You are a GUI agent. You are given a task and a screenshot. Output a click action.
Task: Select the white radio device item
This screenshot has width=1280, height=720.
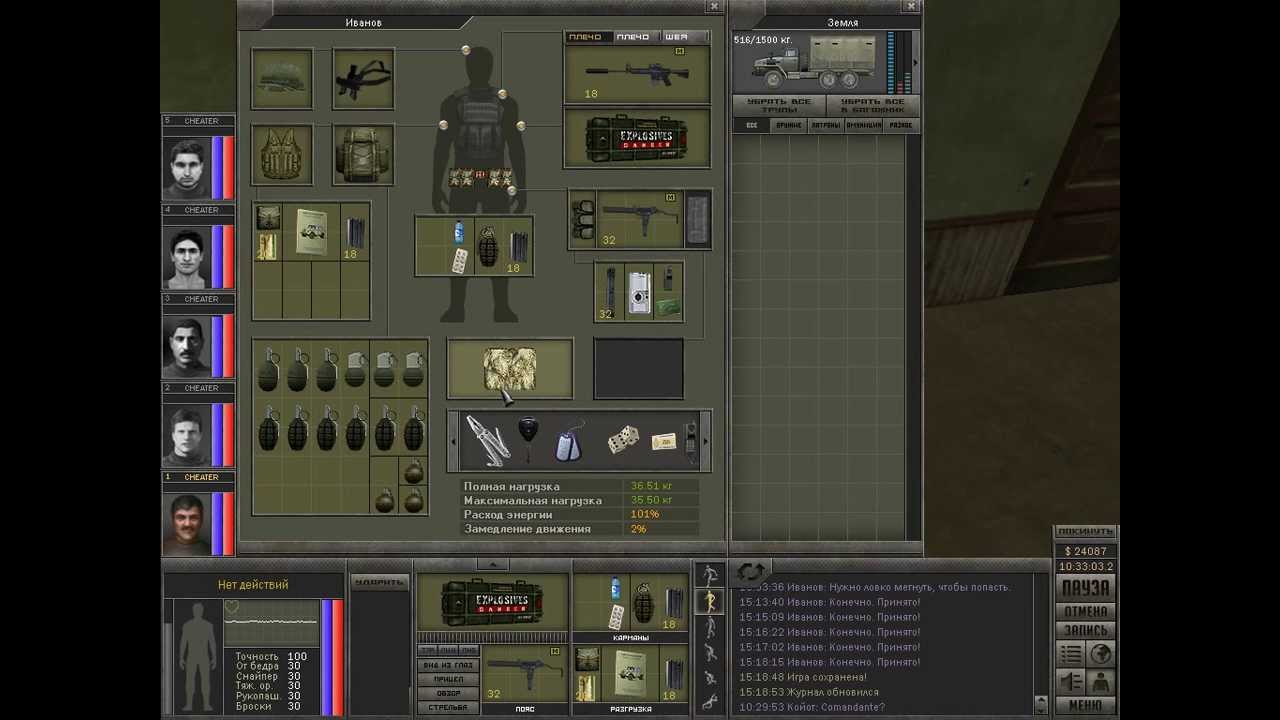640,293
